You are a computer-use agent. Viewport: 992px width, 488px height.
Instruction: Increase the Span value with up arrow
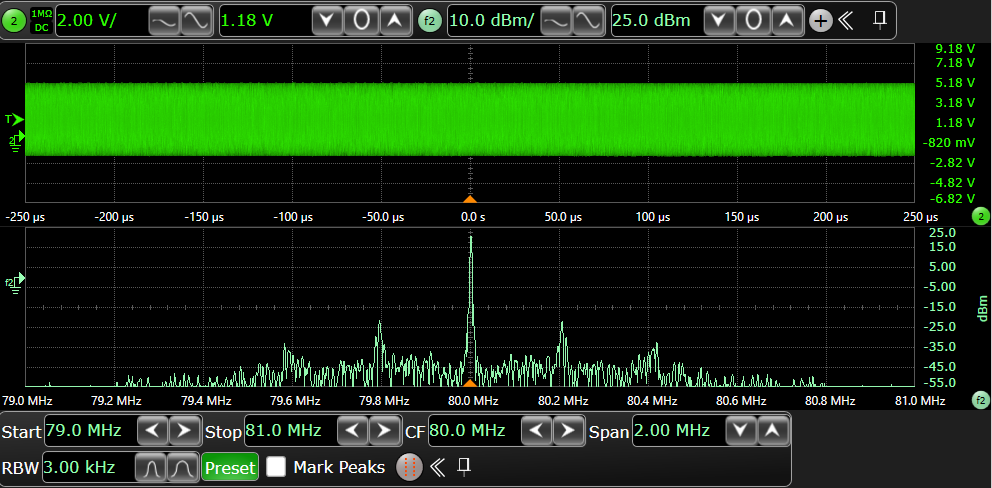coord(772,431)
